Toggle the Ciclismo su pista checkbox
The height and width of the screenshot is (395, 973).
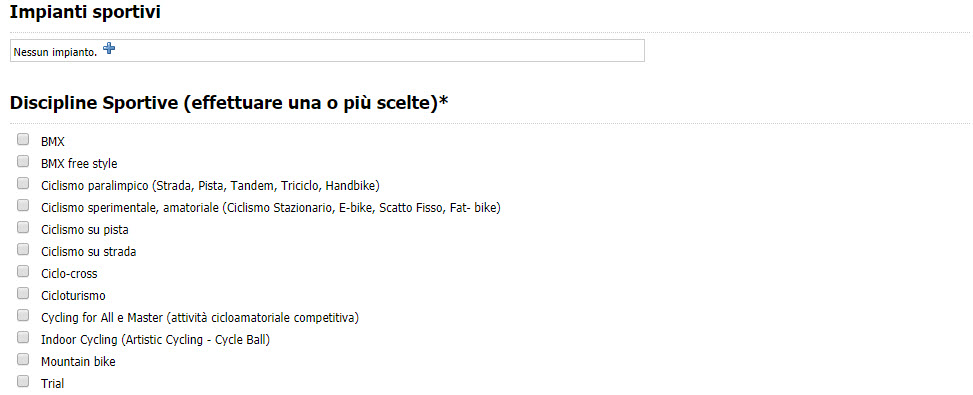(23, 227)
